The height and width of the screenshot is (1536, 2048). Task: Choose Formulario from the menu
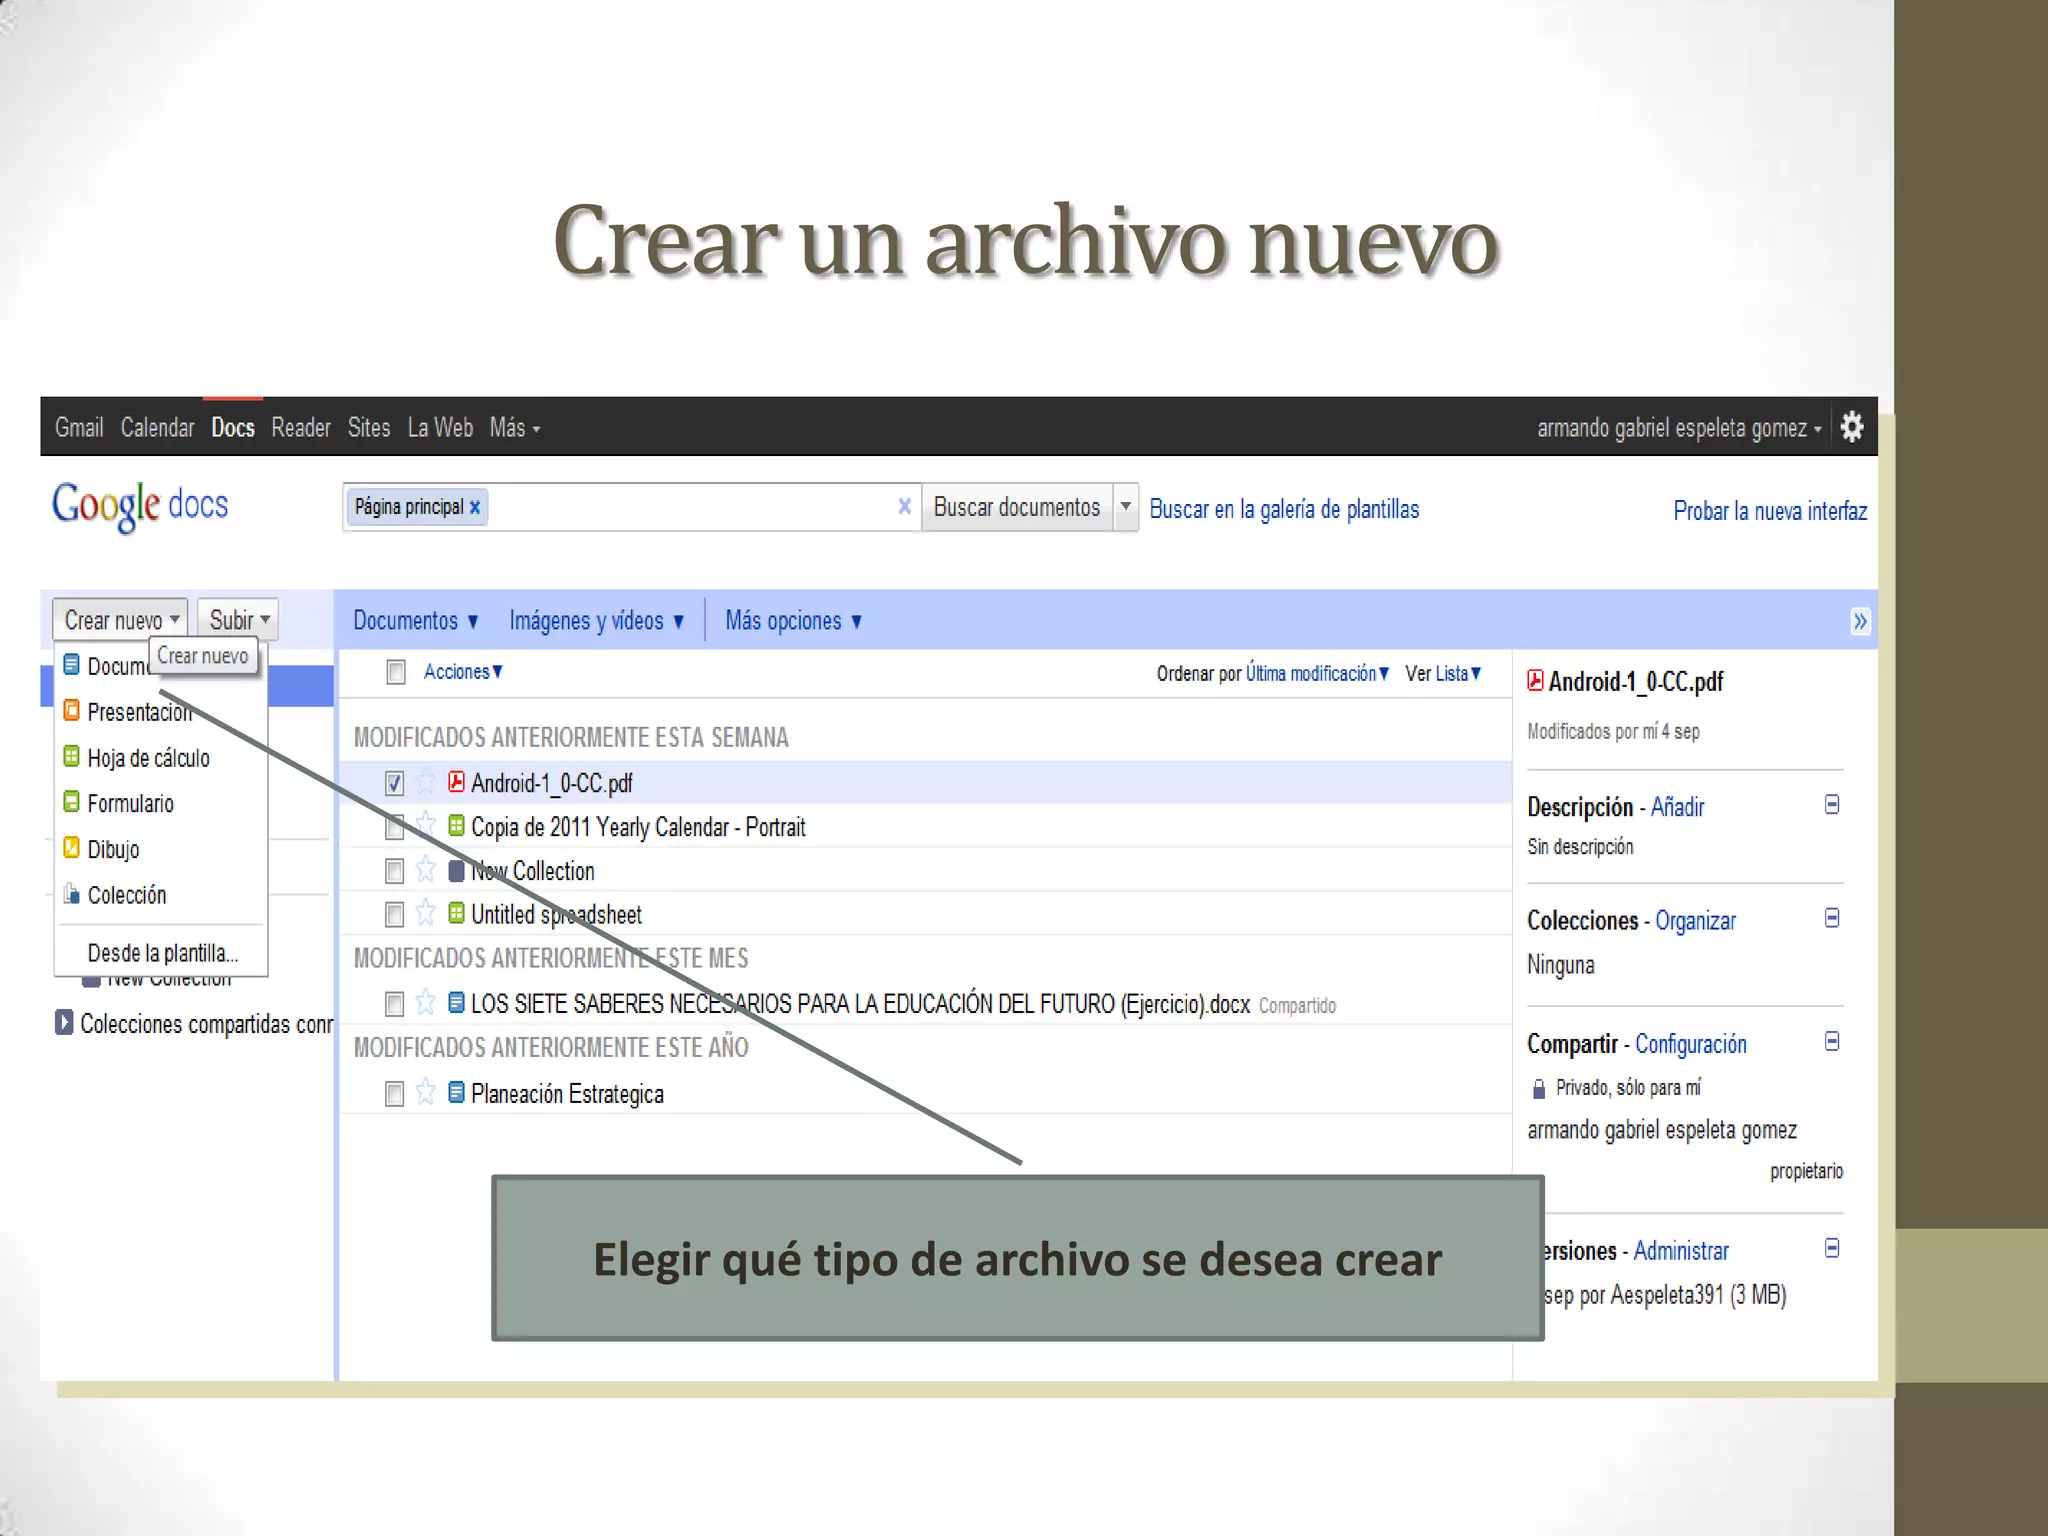pyautogui.click(x=119, y=804)
